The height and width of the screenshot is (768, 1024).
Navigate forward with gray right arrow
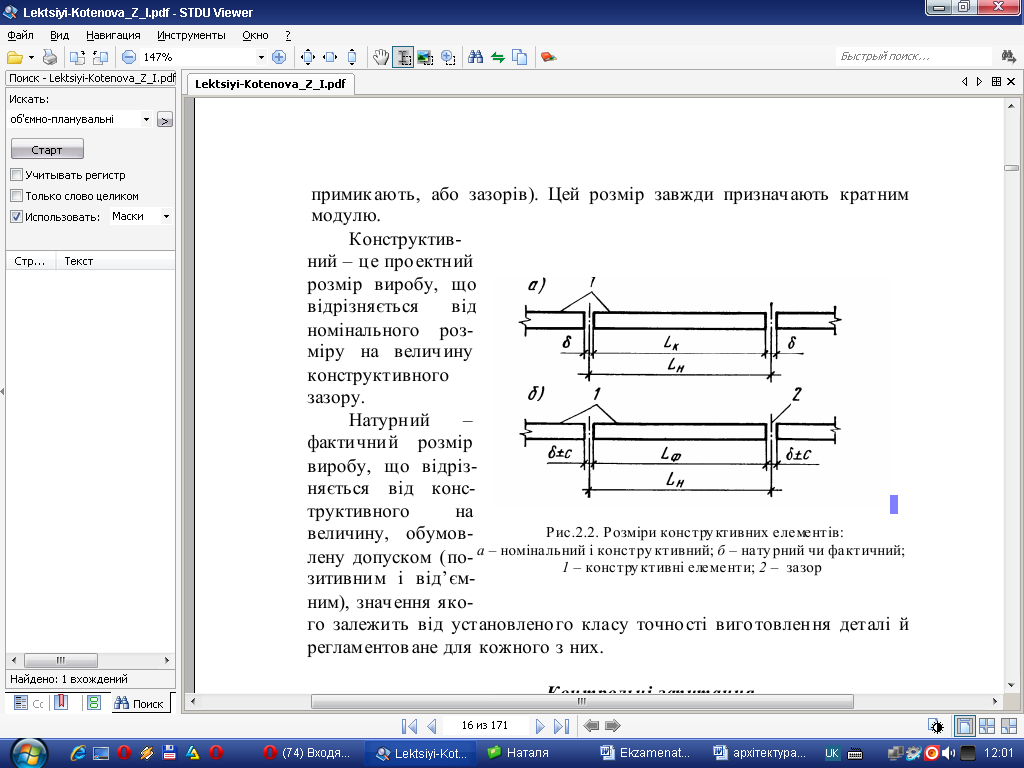coord(613,726)
